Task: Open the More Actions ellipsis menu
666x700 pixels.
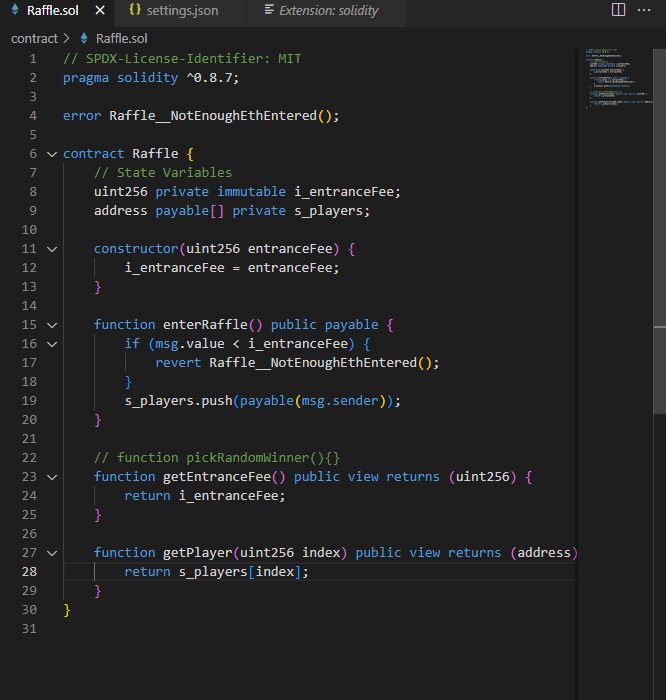Action: point(644,10)
